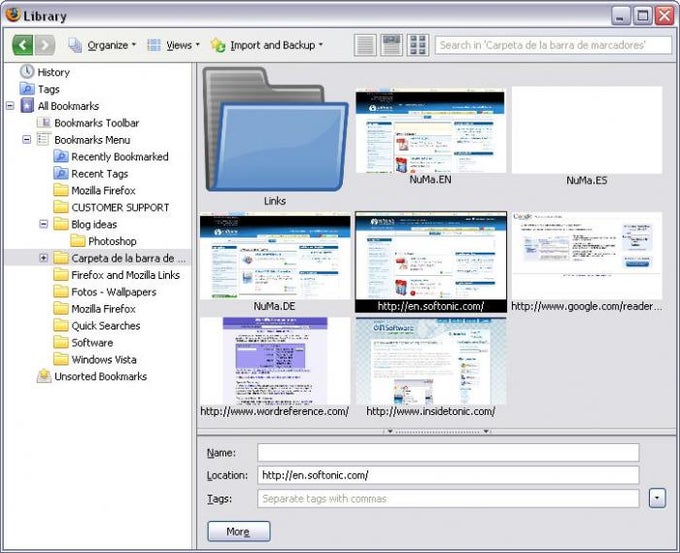Expand the tags selector dropdown arrow
The height and width of the screenshot is (553, 680).
pos(657,498)
